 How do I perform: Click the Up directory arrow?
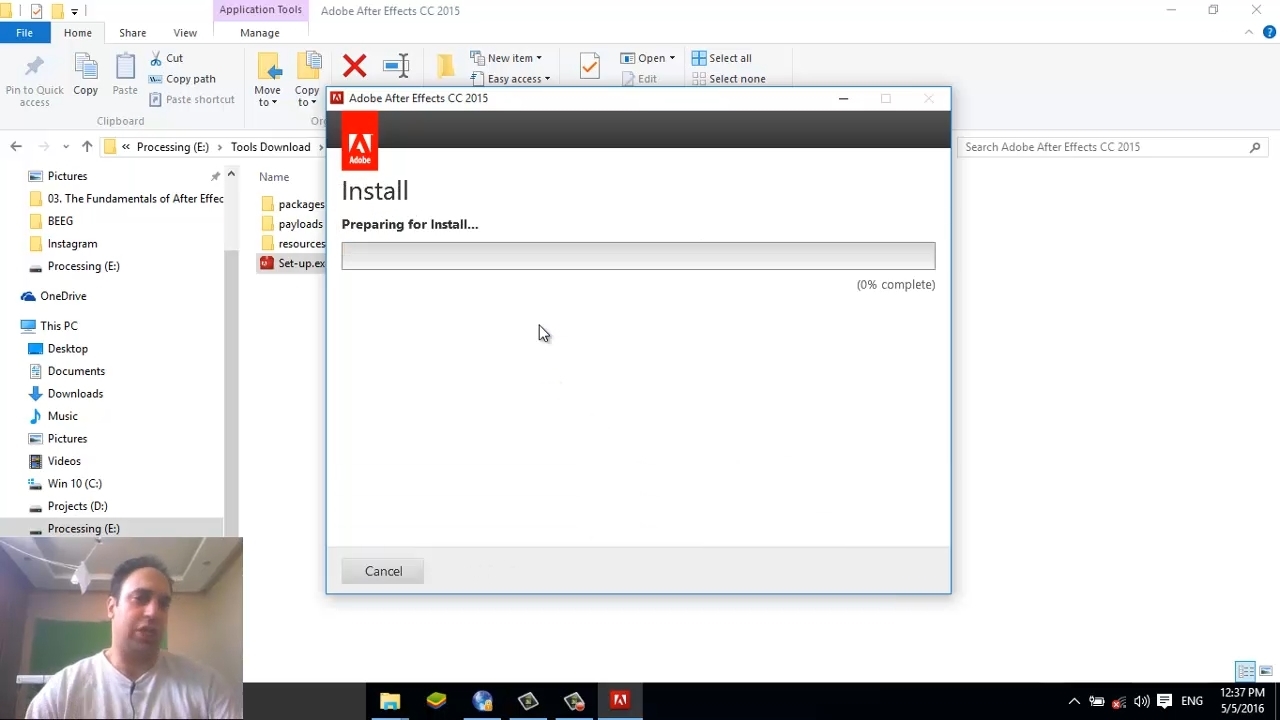[87, 147]
